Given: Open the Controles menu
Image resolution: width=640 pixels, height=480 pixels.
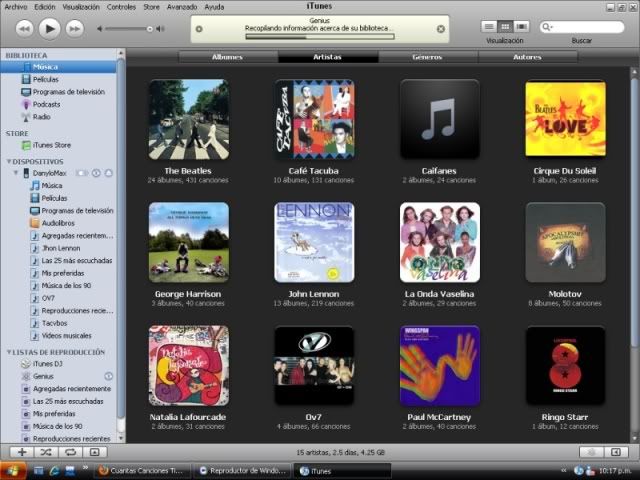Looking at the screenshot, I should (121, 7).
